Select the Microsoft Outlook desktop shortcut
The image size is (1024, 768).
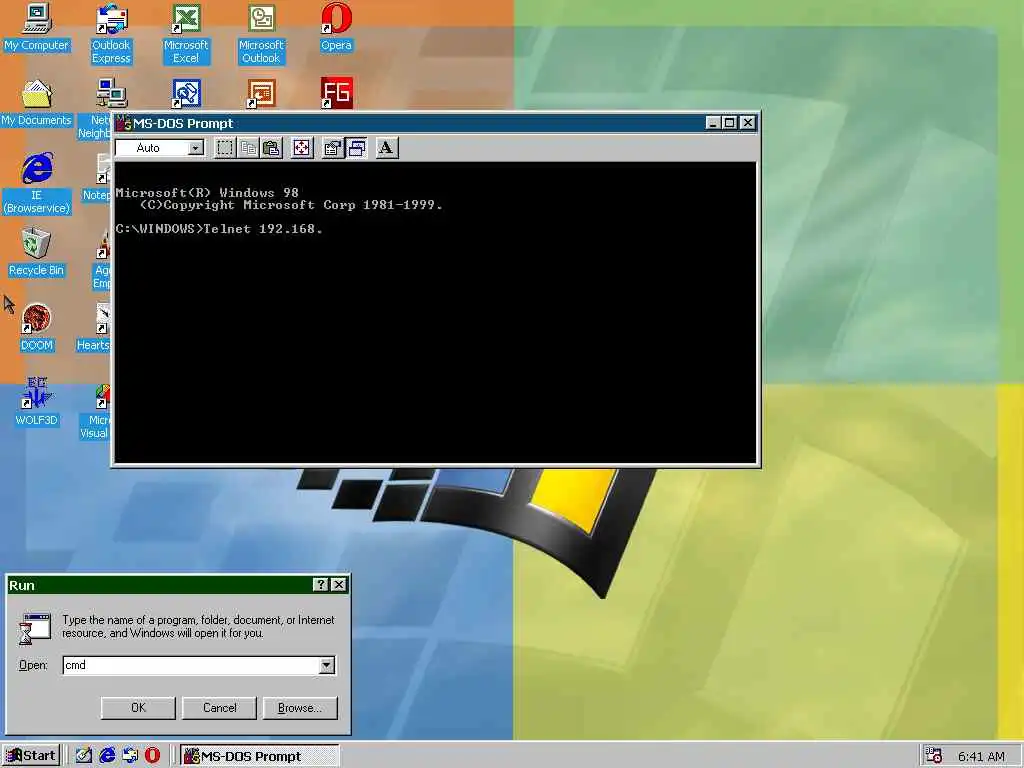(x=261, y=34)
